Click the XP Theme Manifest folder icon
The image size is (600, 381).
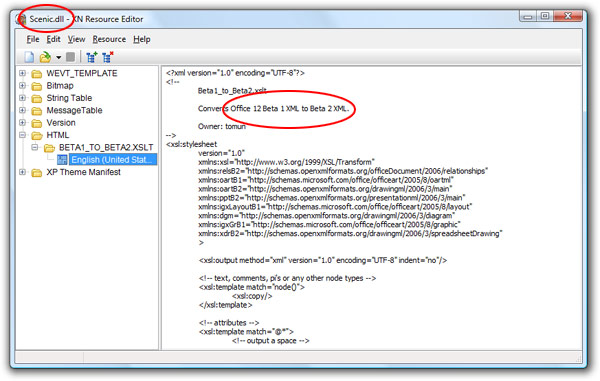[37, 173]
